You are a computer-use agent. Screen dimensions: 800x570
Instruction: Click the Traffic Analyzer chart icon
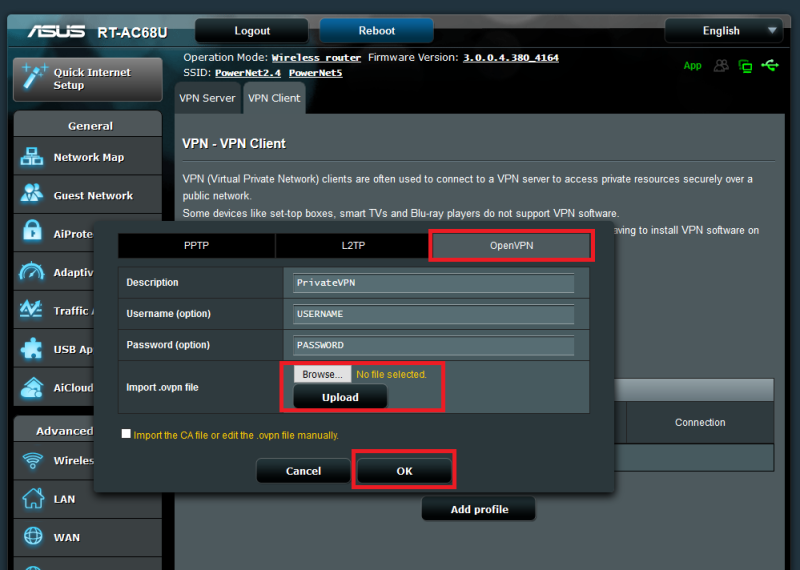tap(32, 309)
